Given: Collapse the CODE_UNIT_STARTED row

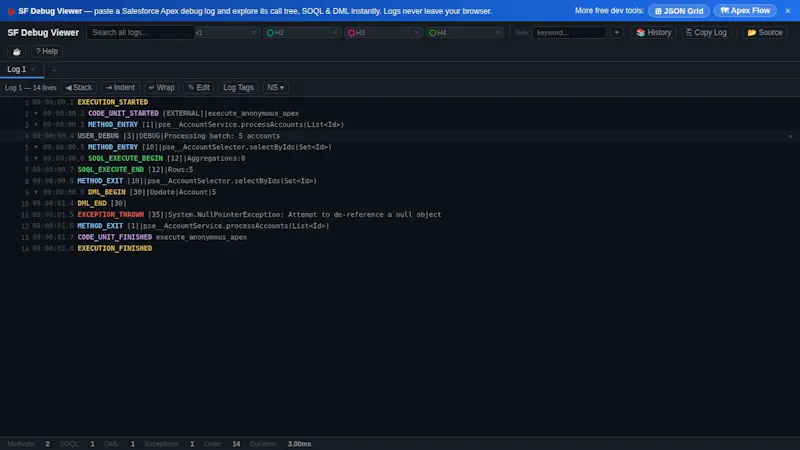Looking at the screenshot, I should point(36,113).
